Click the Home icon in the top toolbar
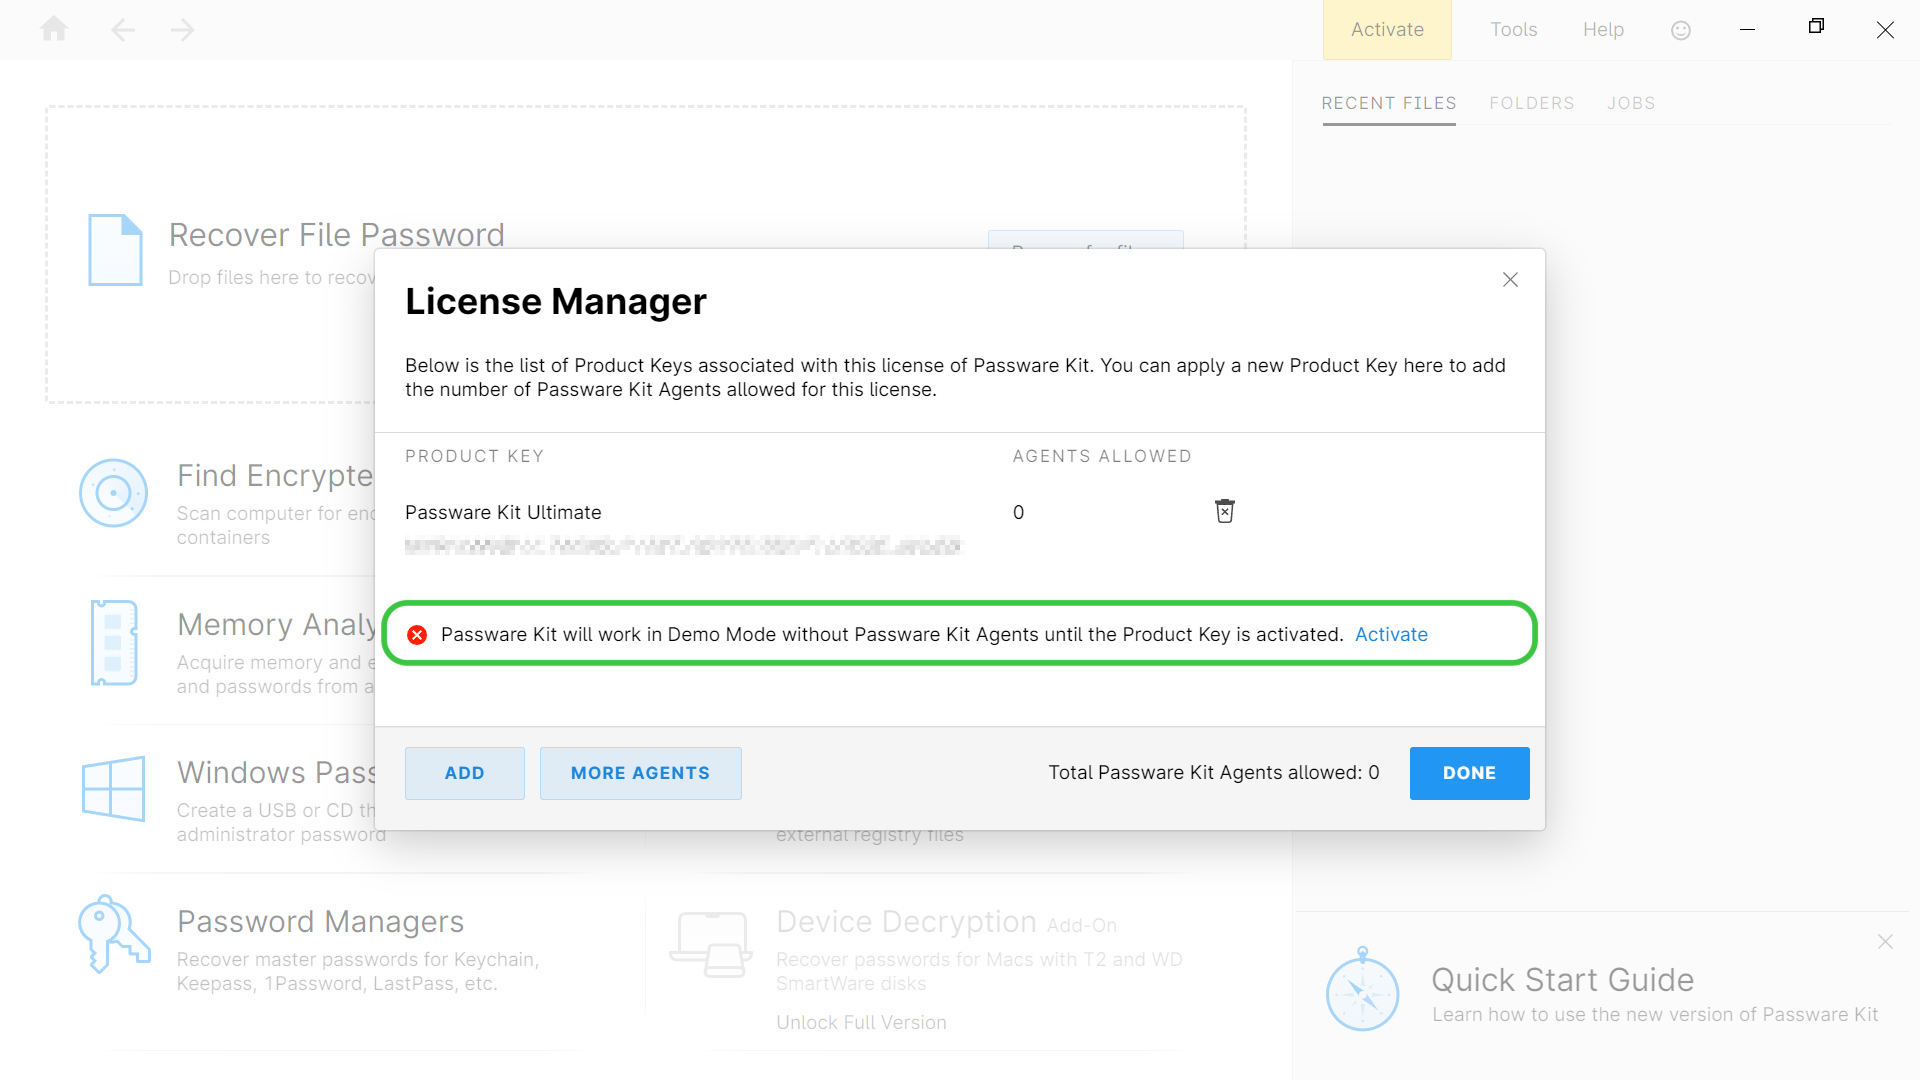 tap(54, 30)
